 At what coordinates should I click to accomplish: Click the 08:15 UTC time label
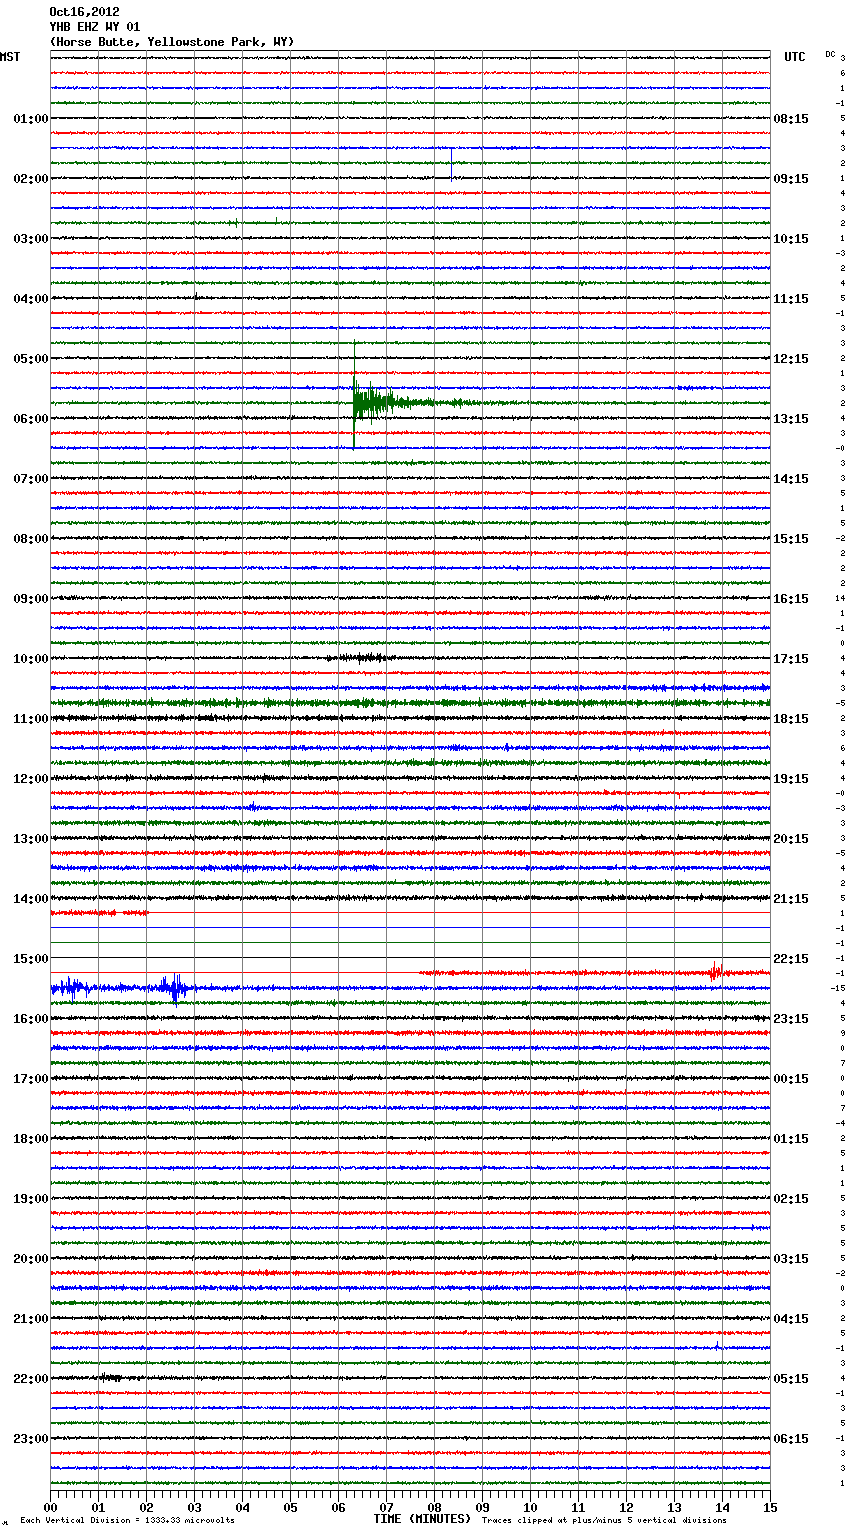tap(791, 119)
